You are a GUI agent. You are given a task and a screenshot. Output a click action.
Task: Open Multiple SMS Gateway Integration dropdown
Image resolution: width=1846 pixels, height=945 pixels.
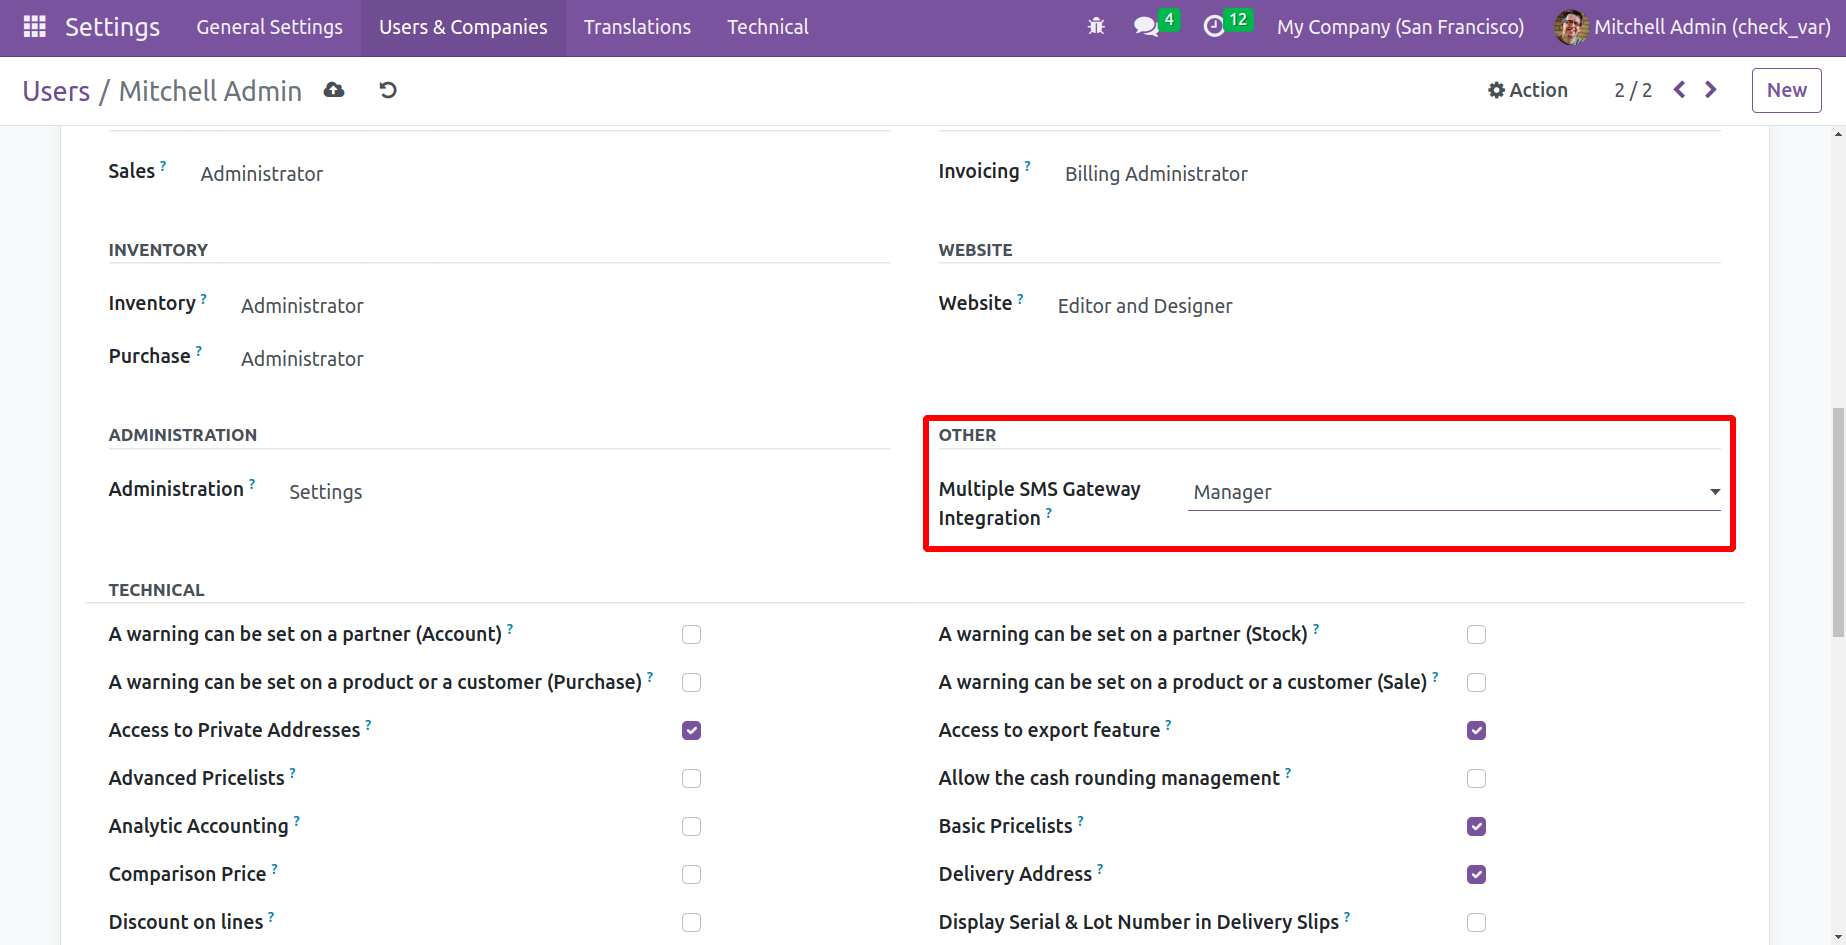point(1453,492)
